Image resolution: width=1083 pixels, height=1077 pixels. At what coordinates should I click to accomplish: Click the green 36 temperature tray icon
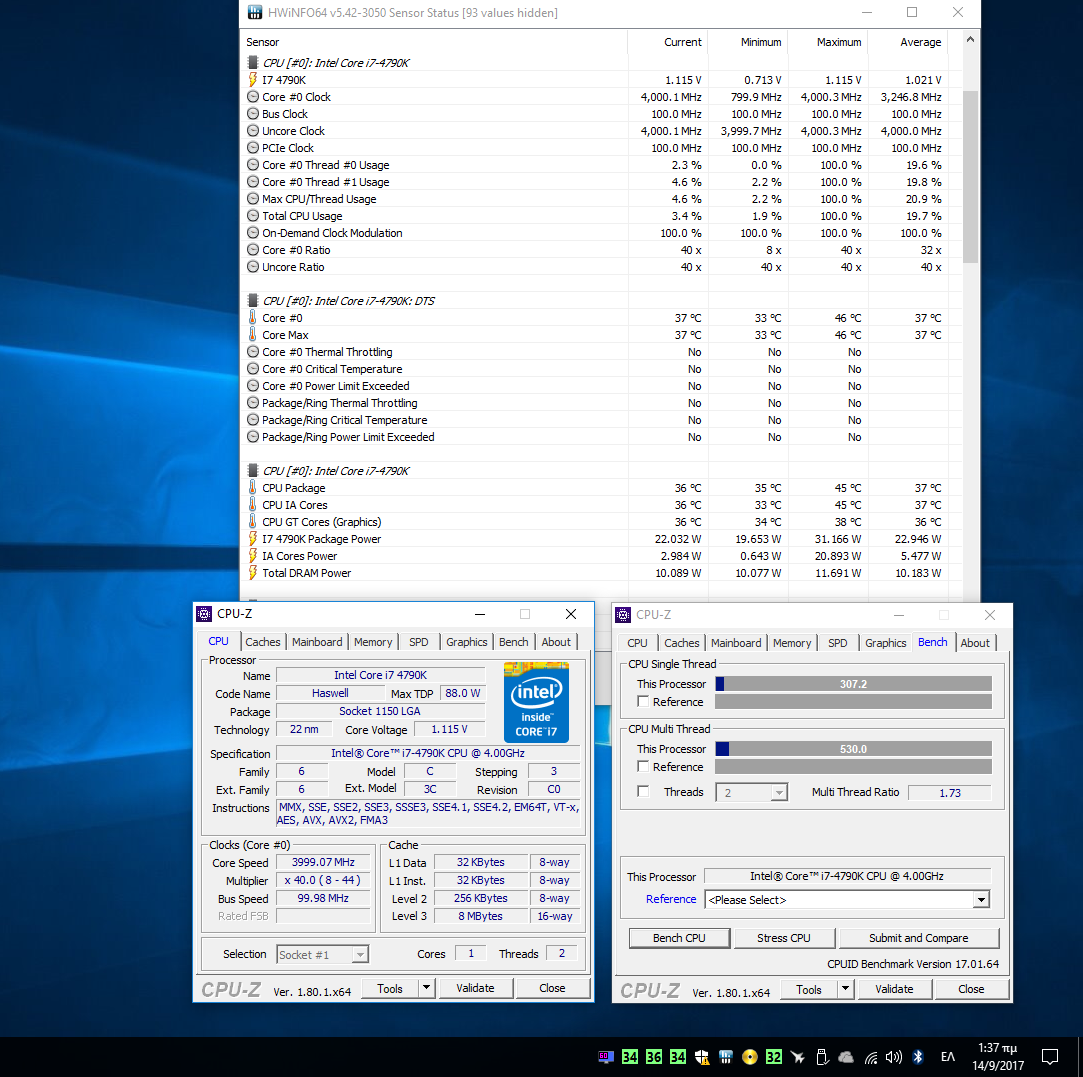[653, 1057]
